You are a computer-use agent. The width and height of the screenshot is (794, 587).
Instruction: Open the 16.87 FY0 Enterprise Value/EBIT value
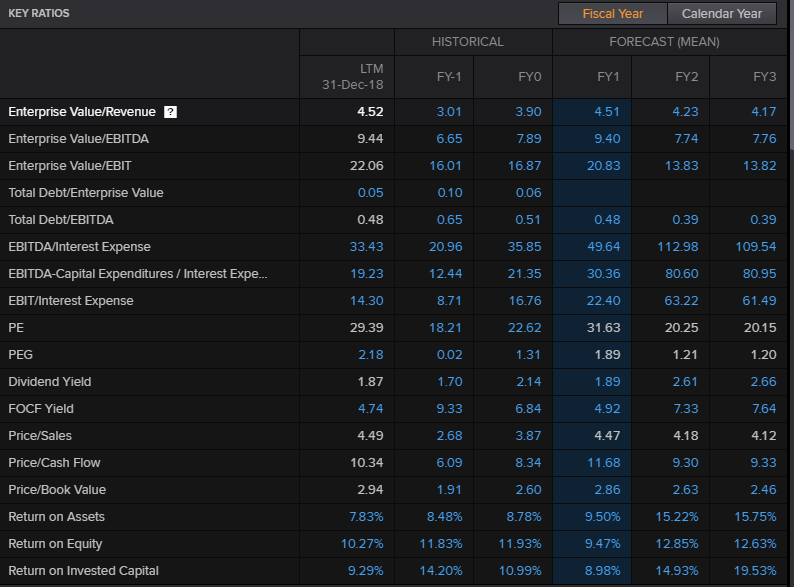(525, 166)
